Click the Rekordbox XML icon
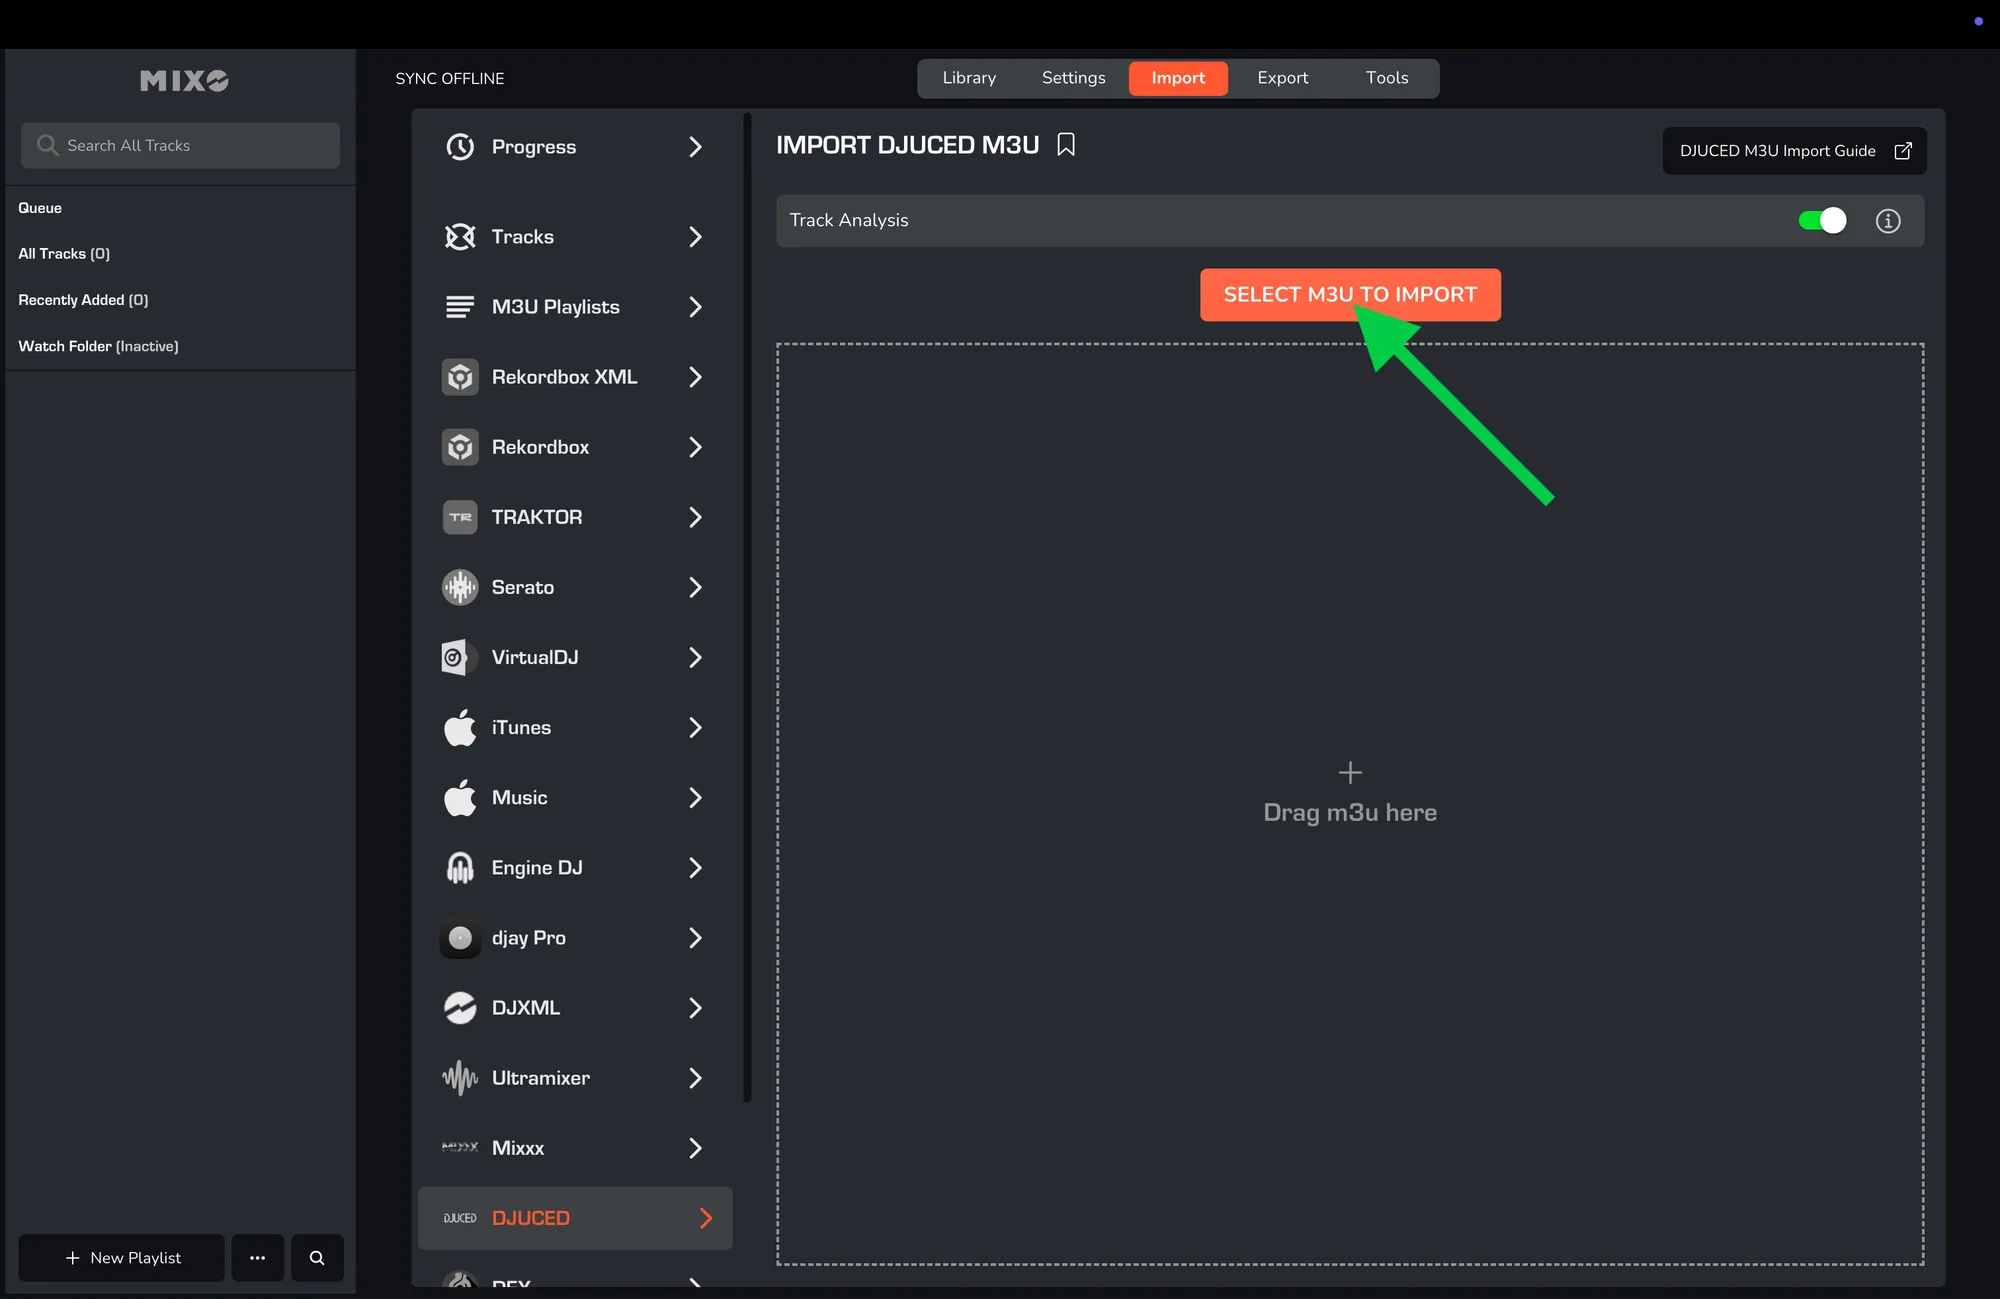Viewport: 2000px width, 1299px height. pyautogui.click(x=460, y=377)
